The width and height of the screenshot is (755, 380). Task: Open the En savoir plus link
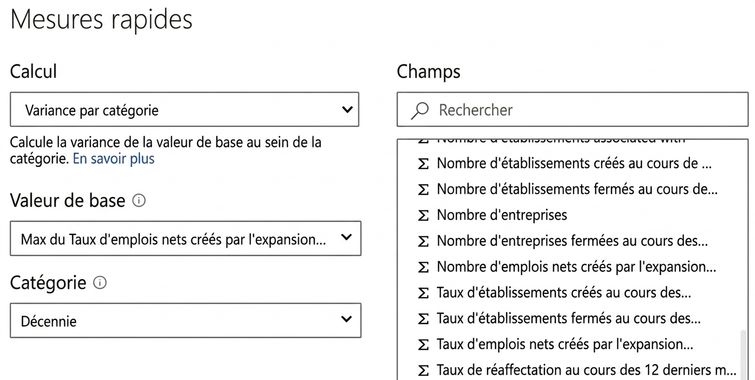pos(114,158)
